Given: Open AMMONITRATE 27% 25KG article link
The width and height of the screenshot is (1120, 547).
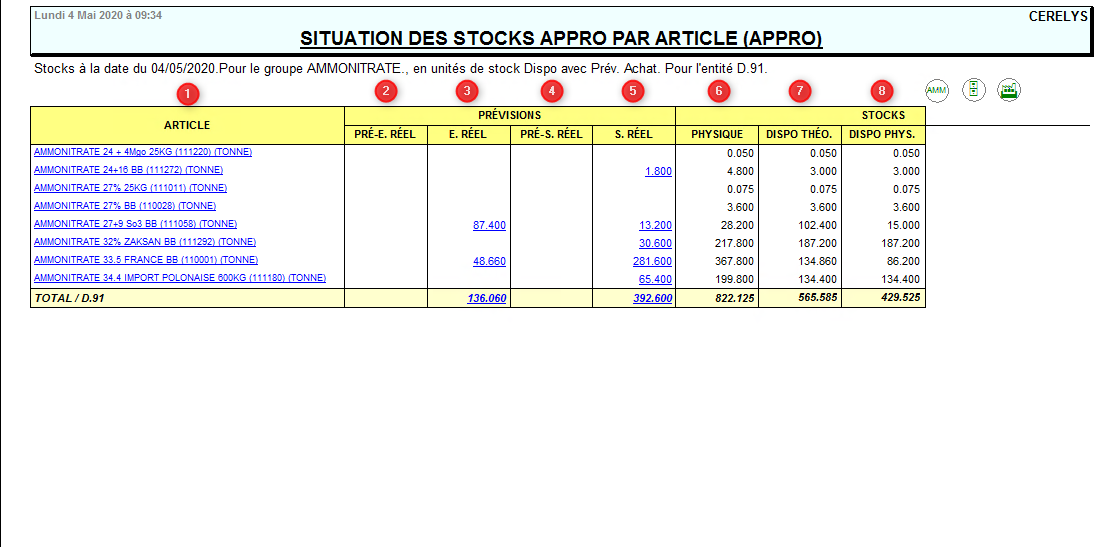Looking at the screenshot, I should pyautogui.click(x=130, y=188).
